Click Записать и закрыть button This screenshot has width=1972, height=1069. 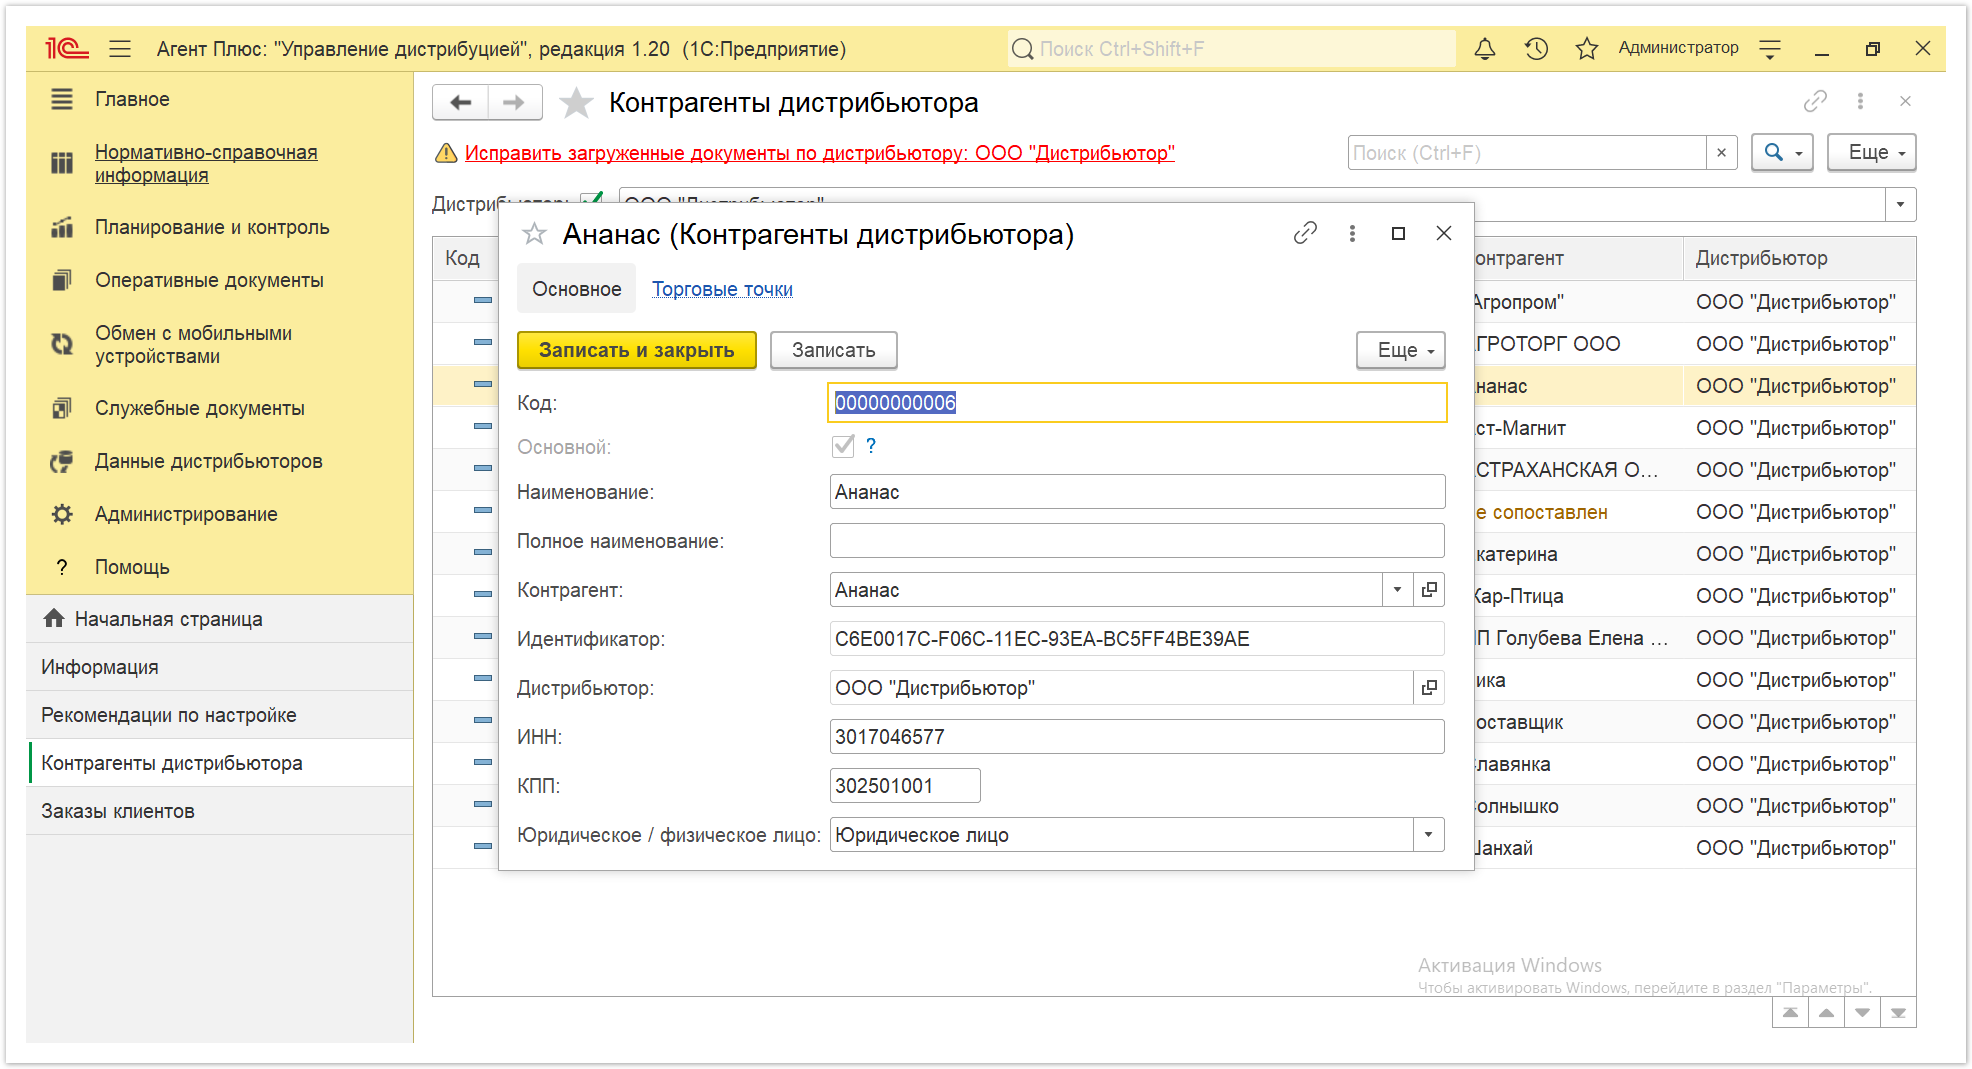(x=636, y=350)
